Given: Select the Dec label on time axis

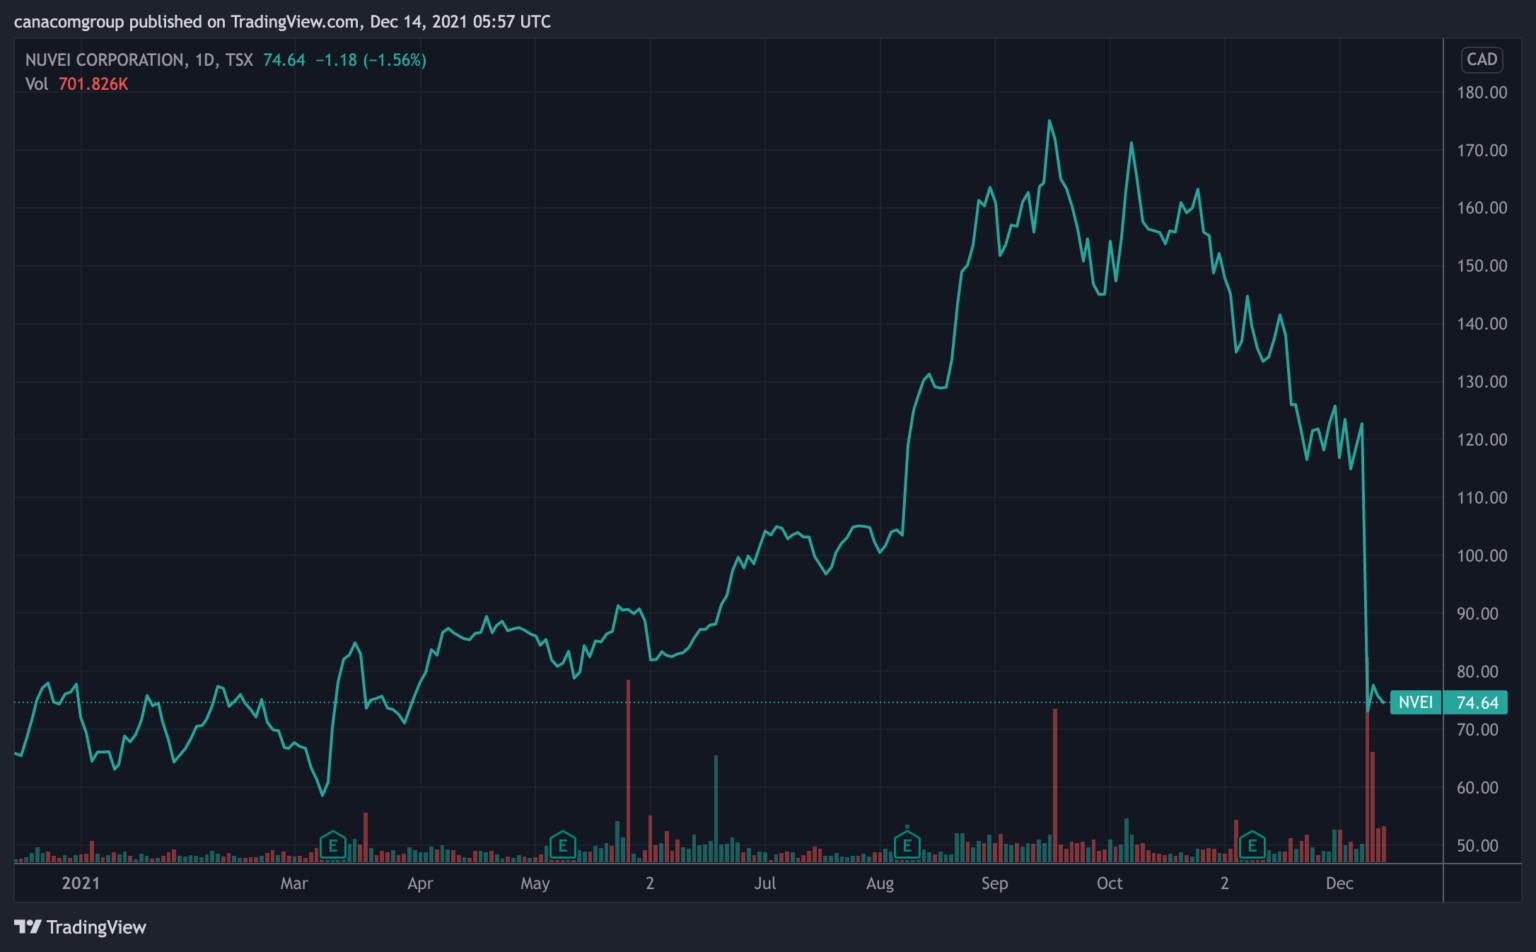Looking at the screenshot, I should click(x=1339, y=883).
